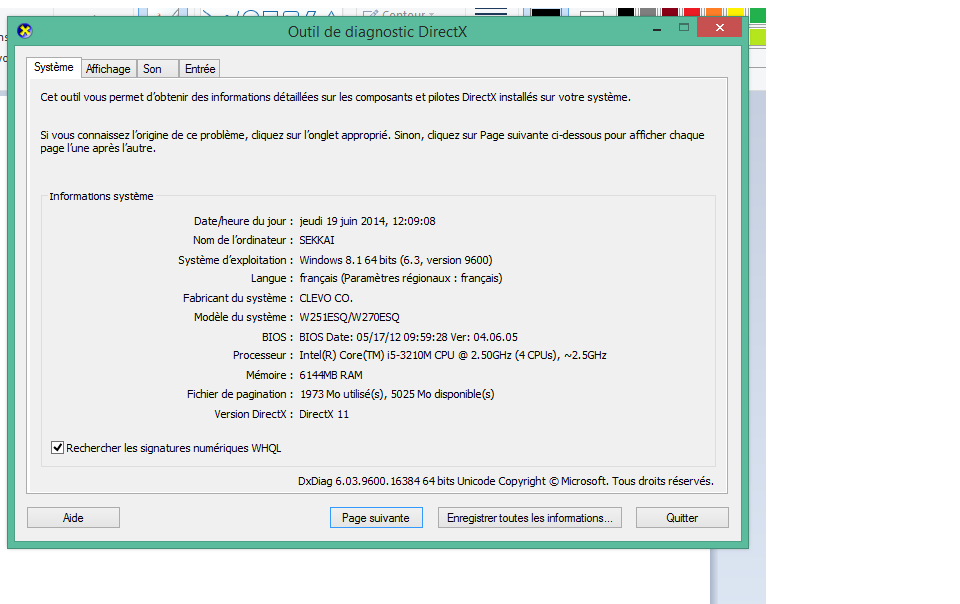Click the 'Fichier de pagination :' label
Image resolution: width=960 pixels, height=604 pixels.
[x=240, y=394]
